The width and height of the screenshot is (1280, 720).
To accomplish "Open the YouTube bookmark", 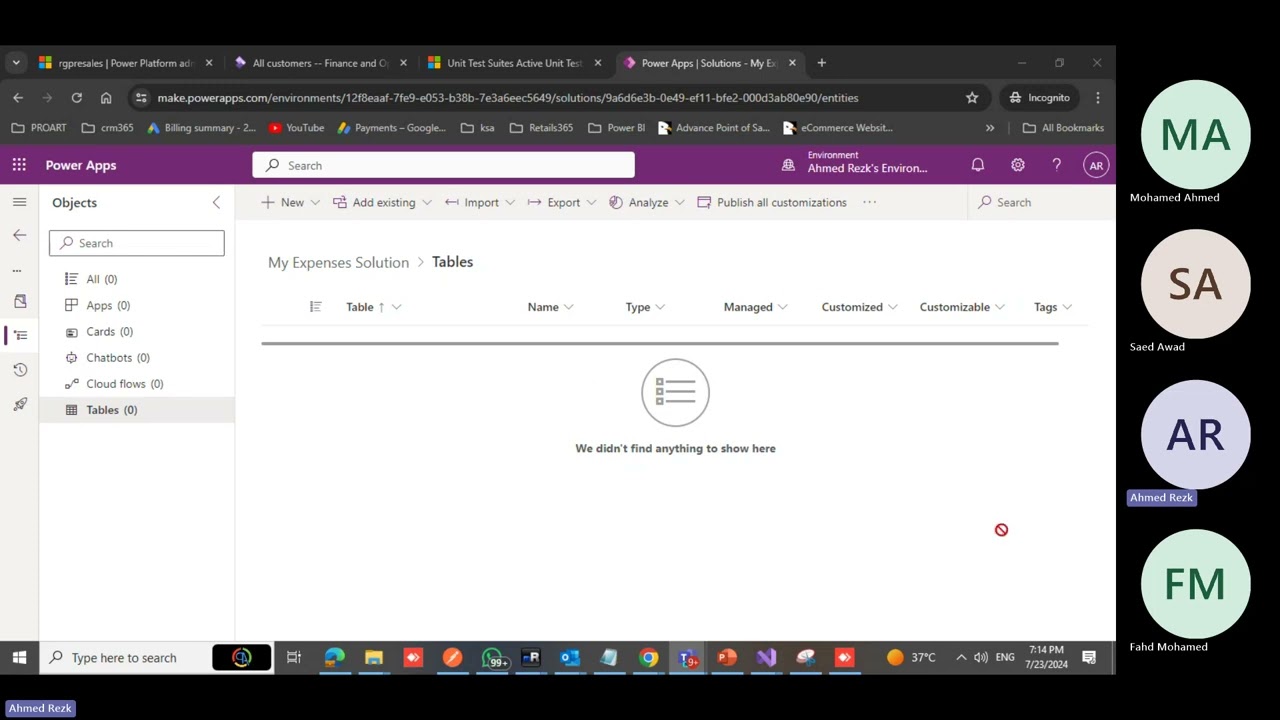I will click(296, 128).
